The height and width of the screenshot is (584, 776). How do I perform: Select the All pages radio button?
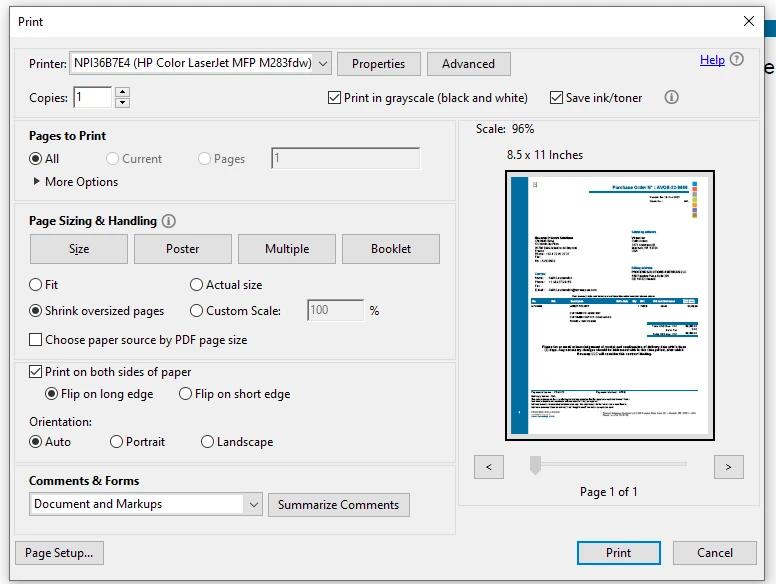36,158
